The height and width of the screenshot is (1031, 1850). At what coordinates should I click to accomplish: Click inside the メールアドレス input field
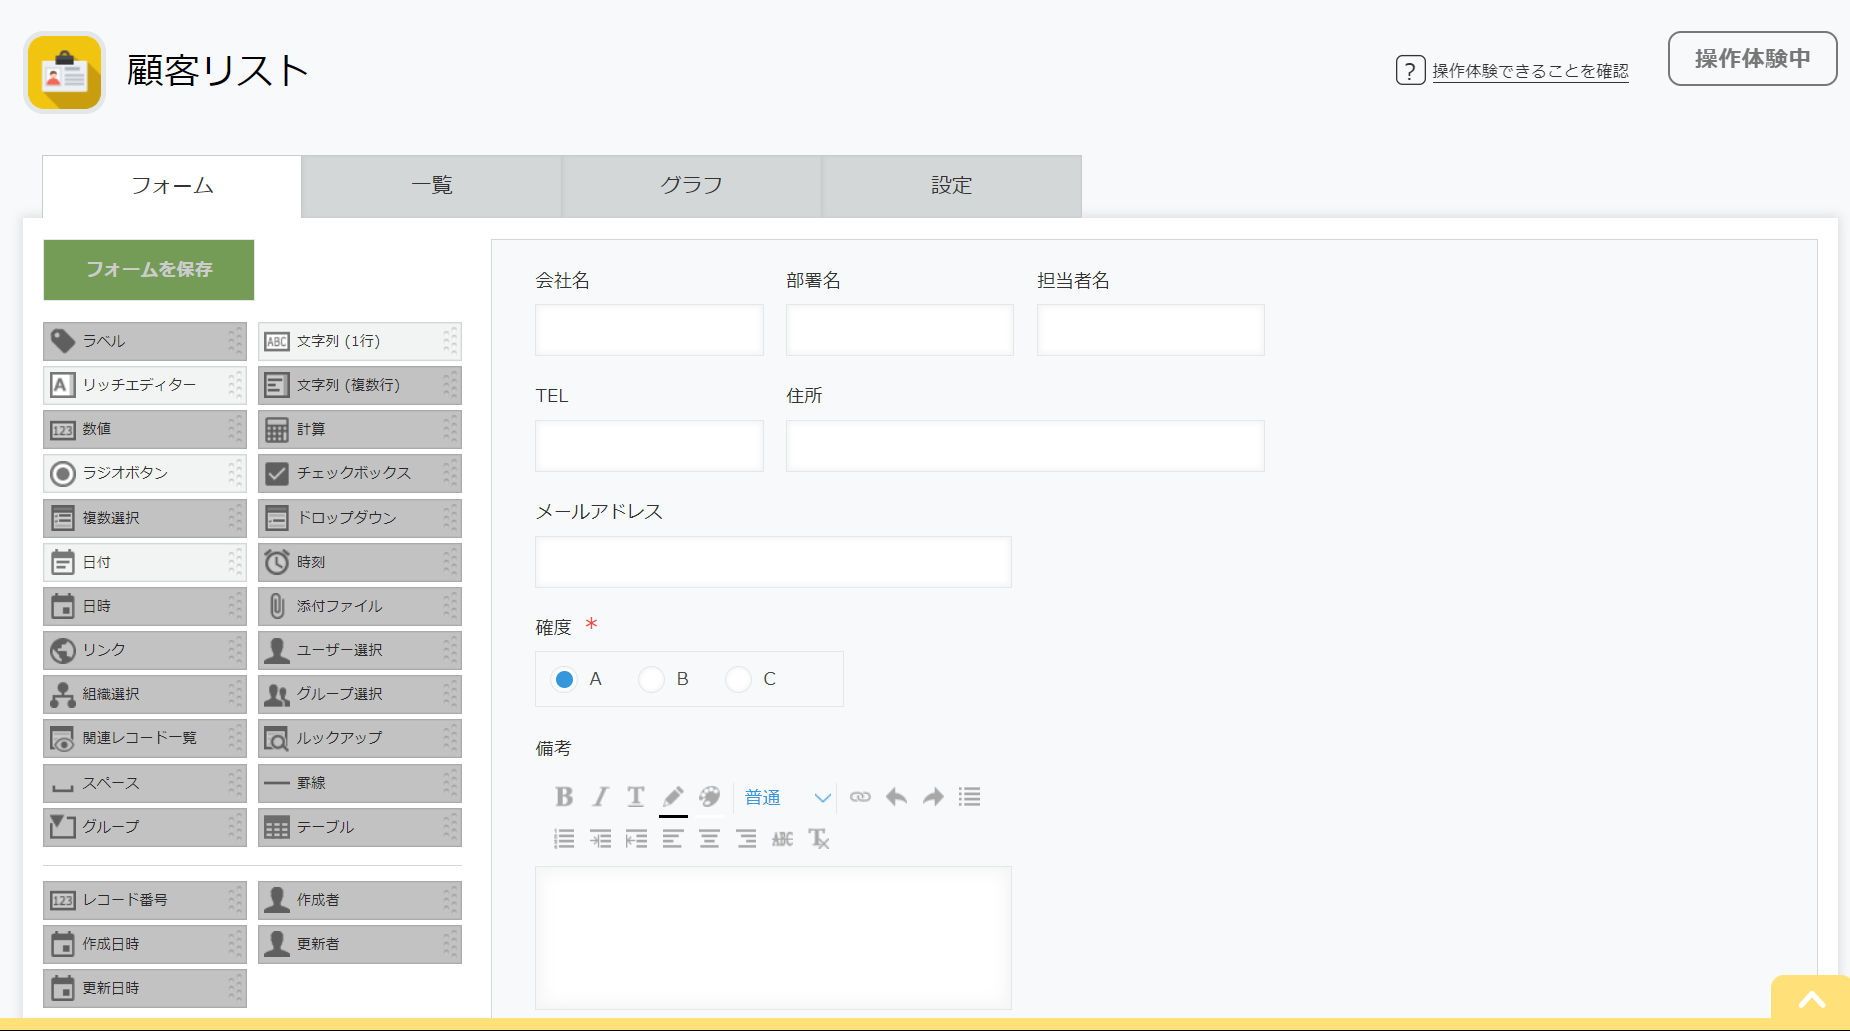(x=772, y=562)
